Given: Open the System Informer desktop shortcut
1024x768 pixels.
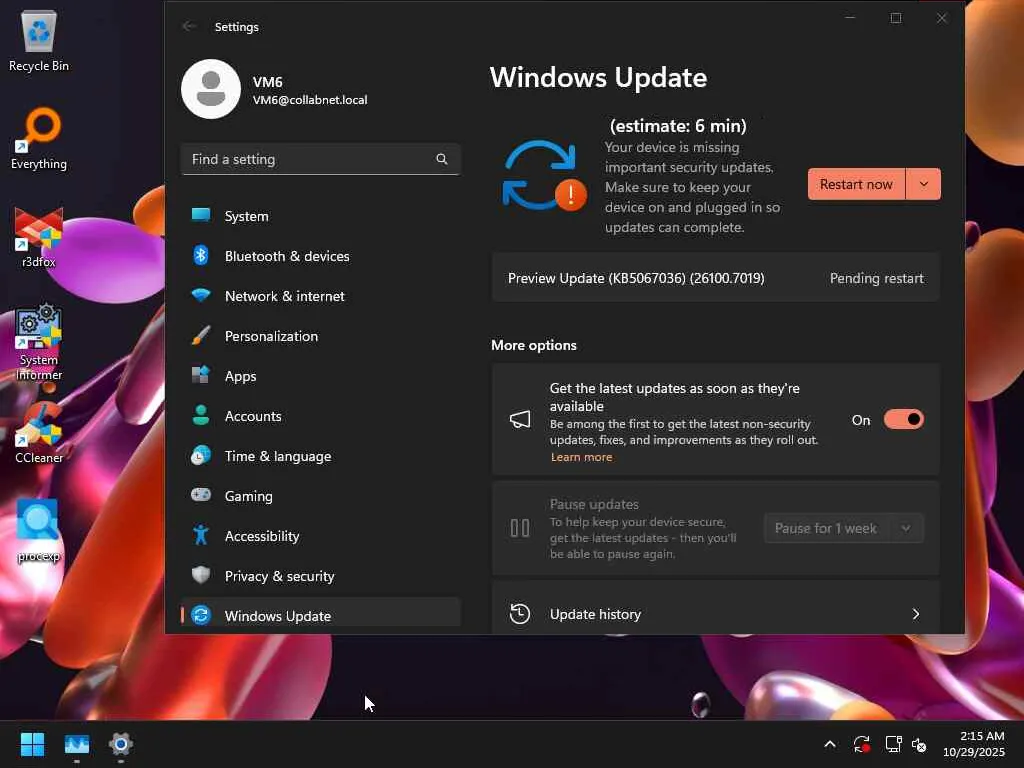Looking at the screenshot, I should click(39, 342).
